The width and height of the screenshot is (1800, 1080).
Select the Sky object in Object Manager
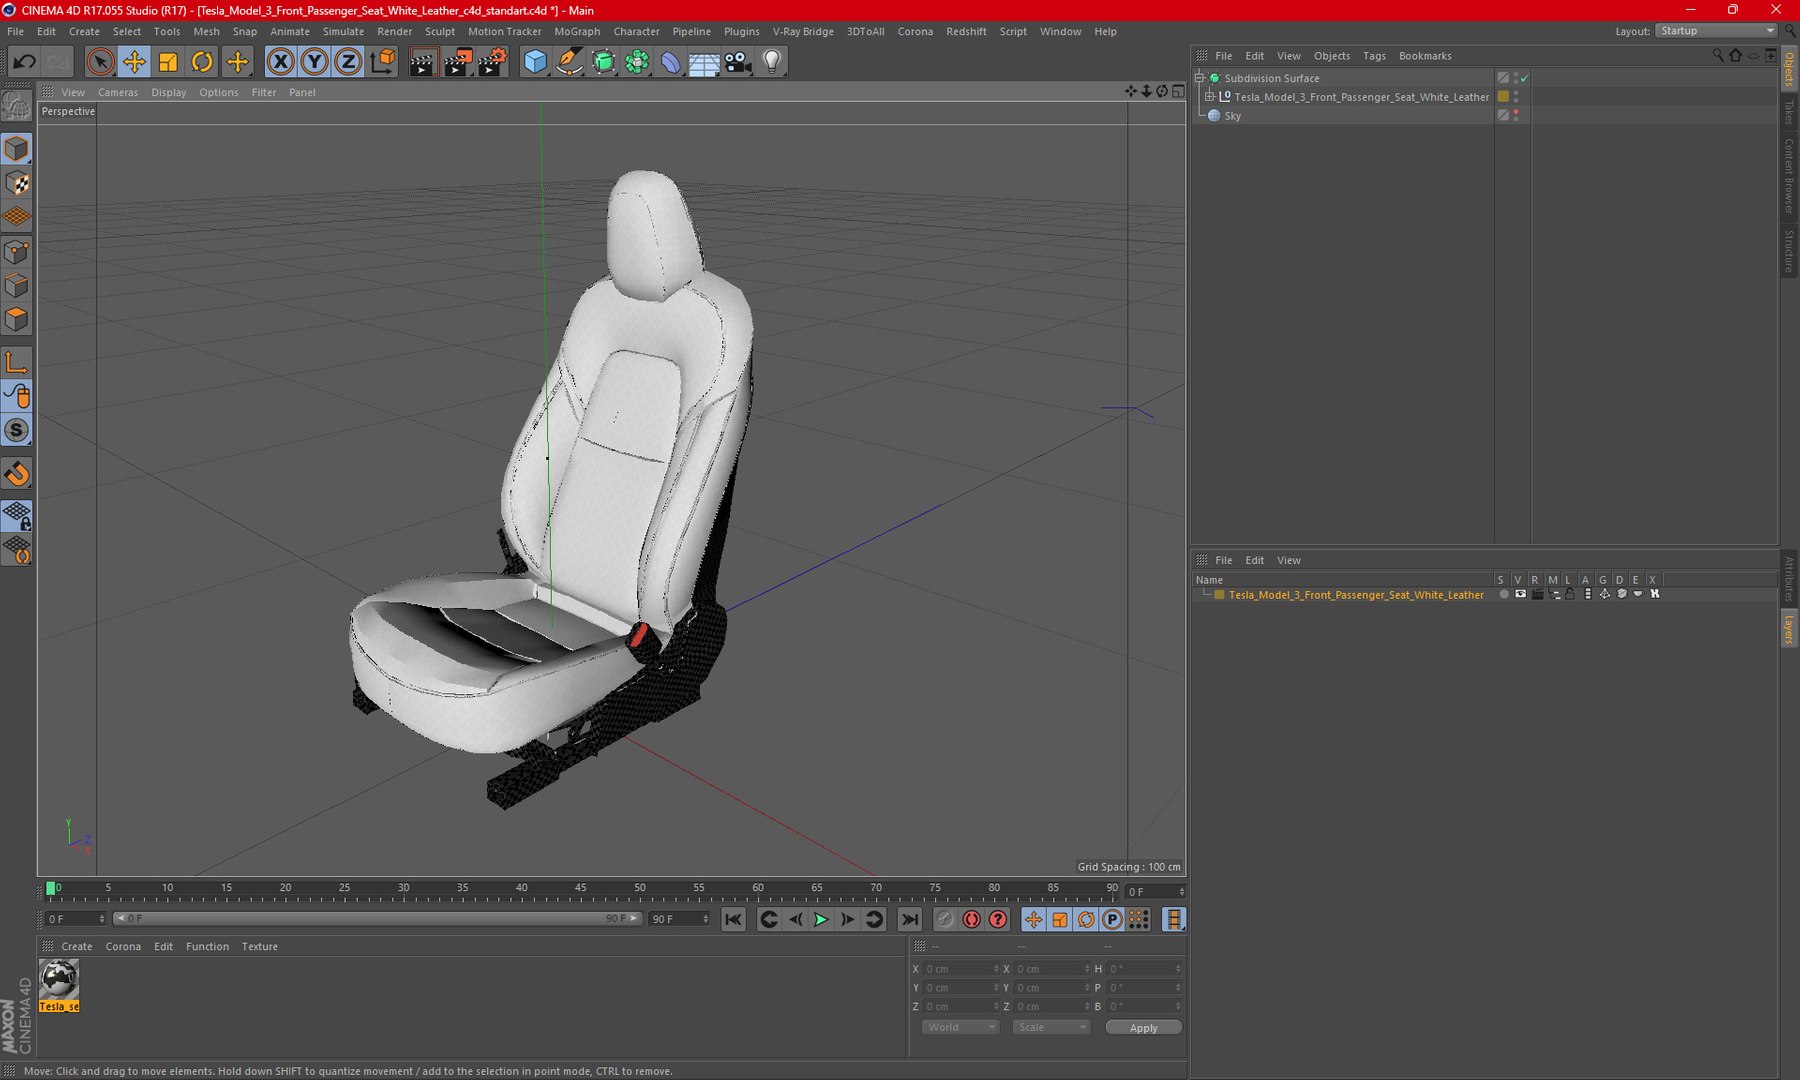pyautogui.click(x=1232, y=116)
